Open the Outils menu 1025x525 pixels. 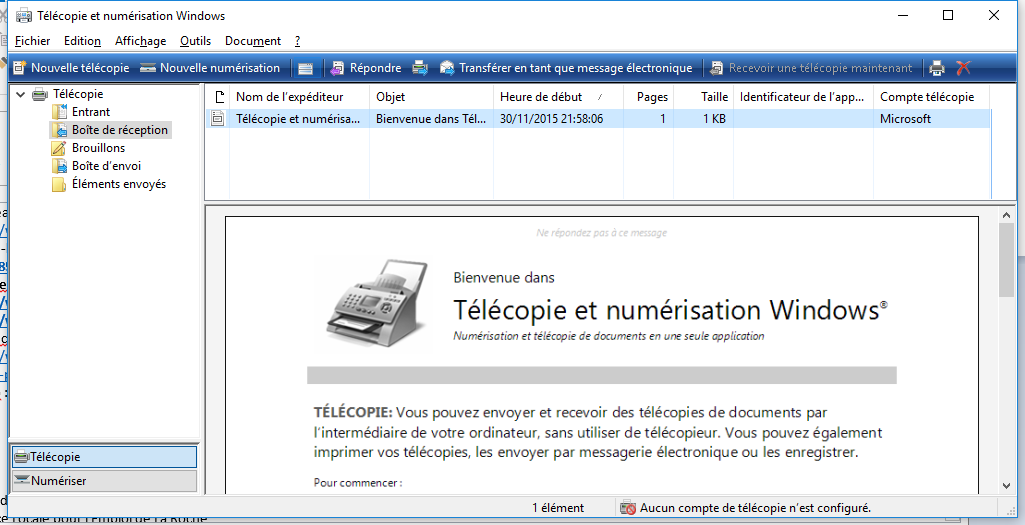(x=195, y=41)
